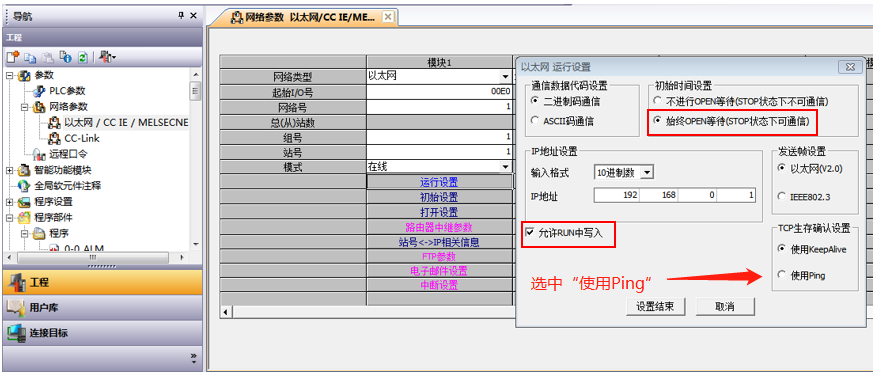Click the 设置结束 button
Viewport: 877px width, 376px height.
655,306
